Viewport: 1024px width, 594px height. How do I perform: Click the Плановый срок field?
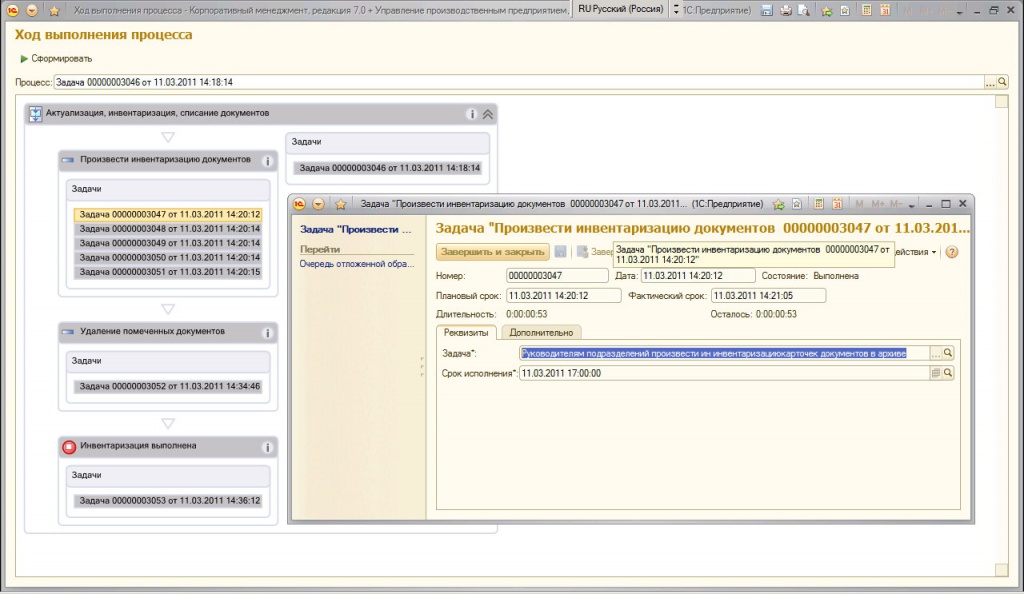pyautogui.click(x=564, y=296)
